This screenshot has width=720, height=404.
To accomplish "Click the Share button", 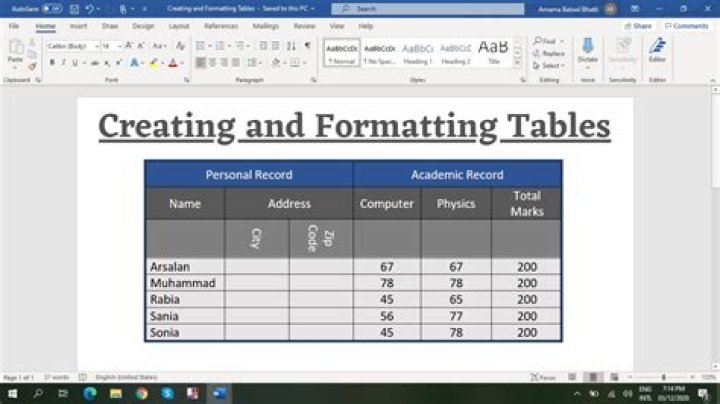I will tap(638, 26).
